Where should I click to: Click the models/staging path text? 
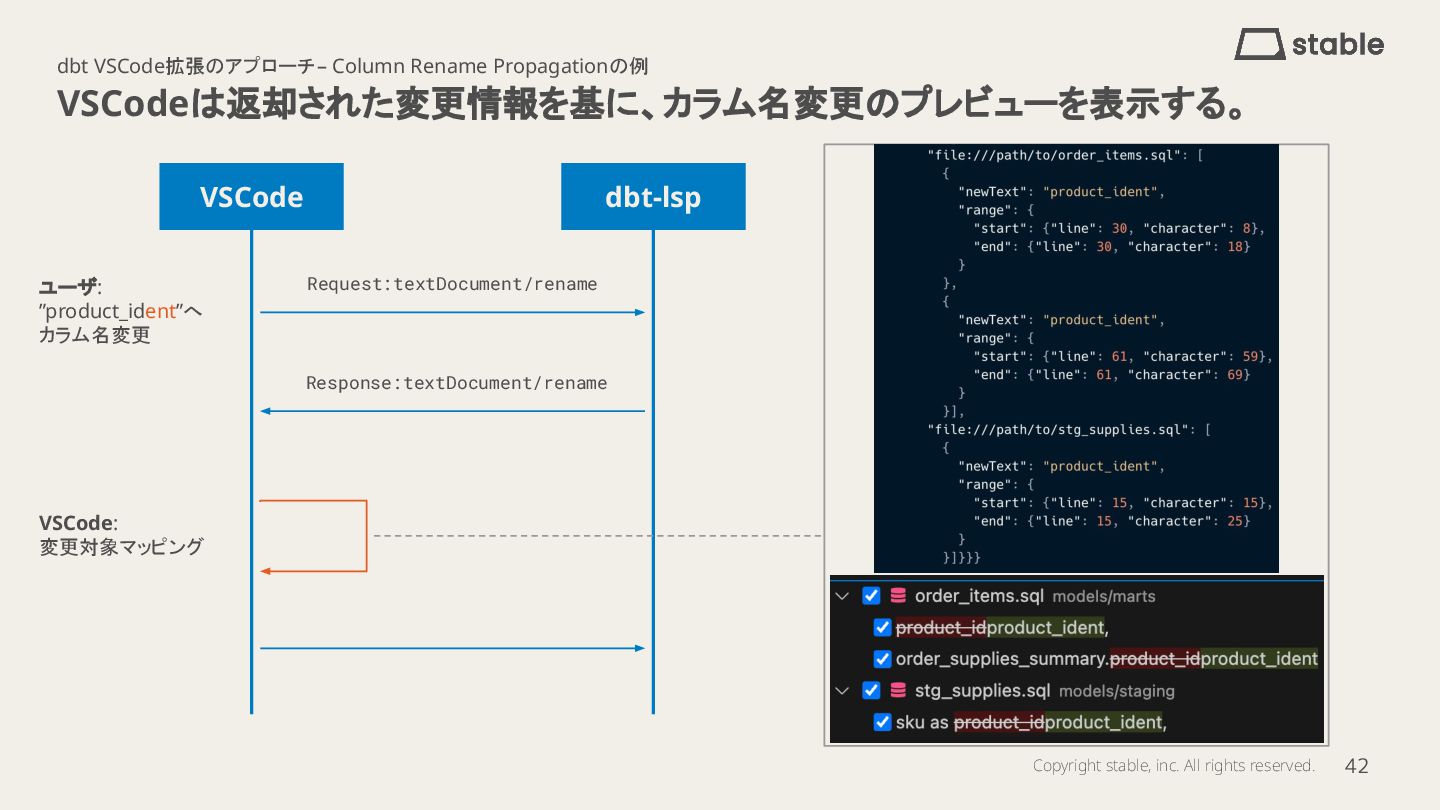[x=1117, y=691]
